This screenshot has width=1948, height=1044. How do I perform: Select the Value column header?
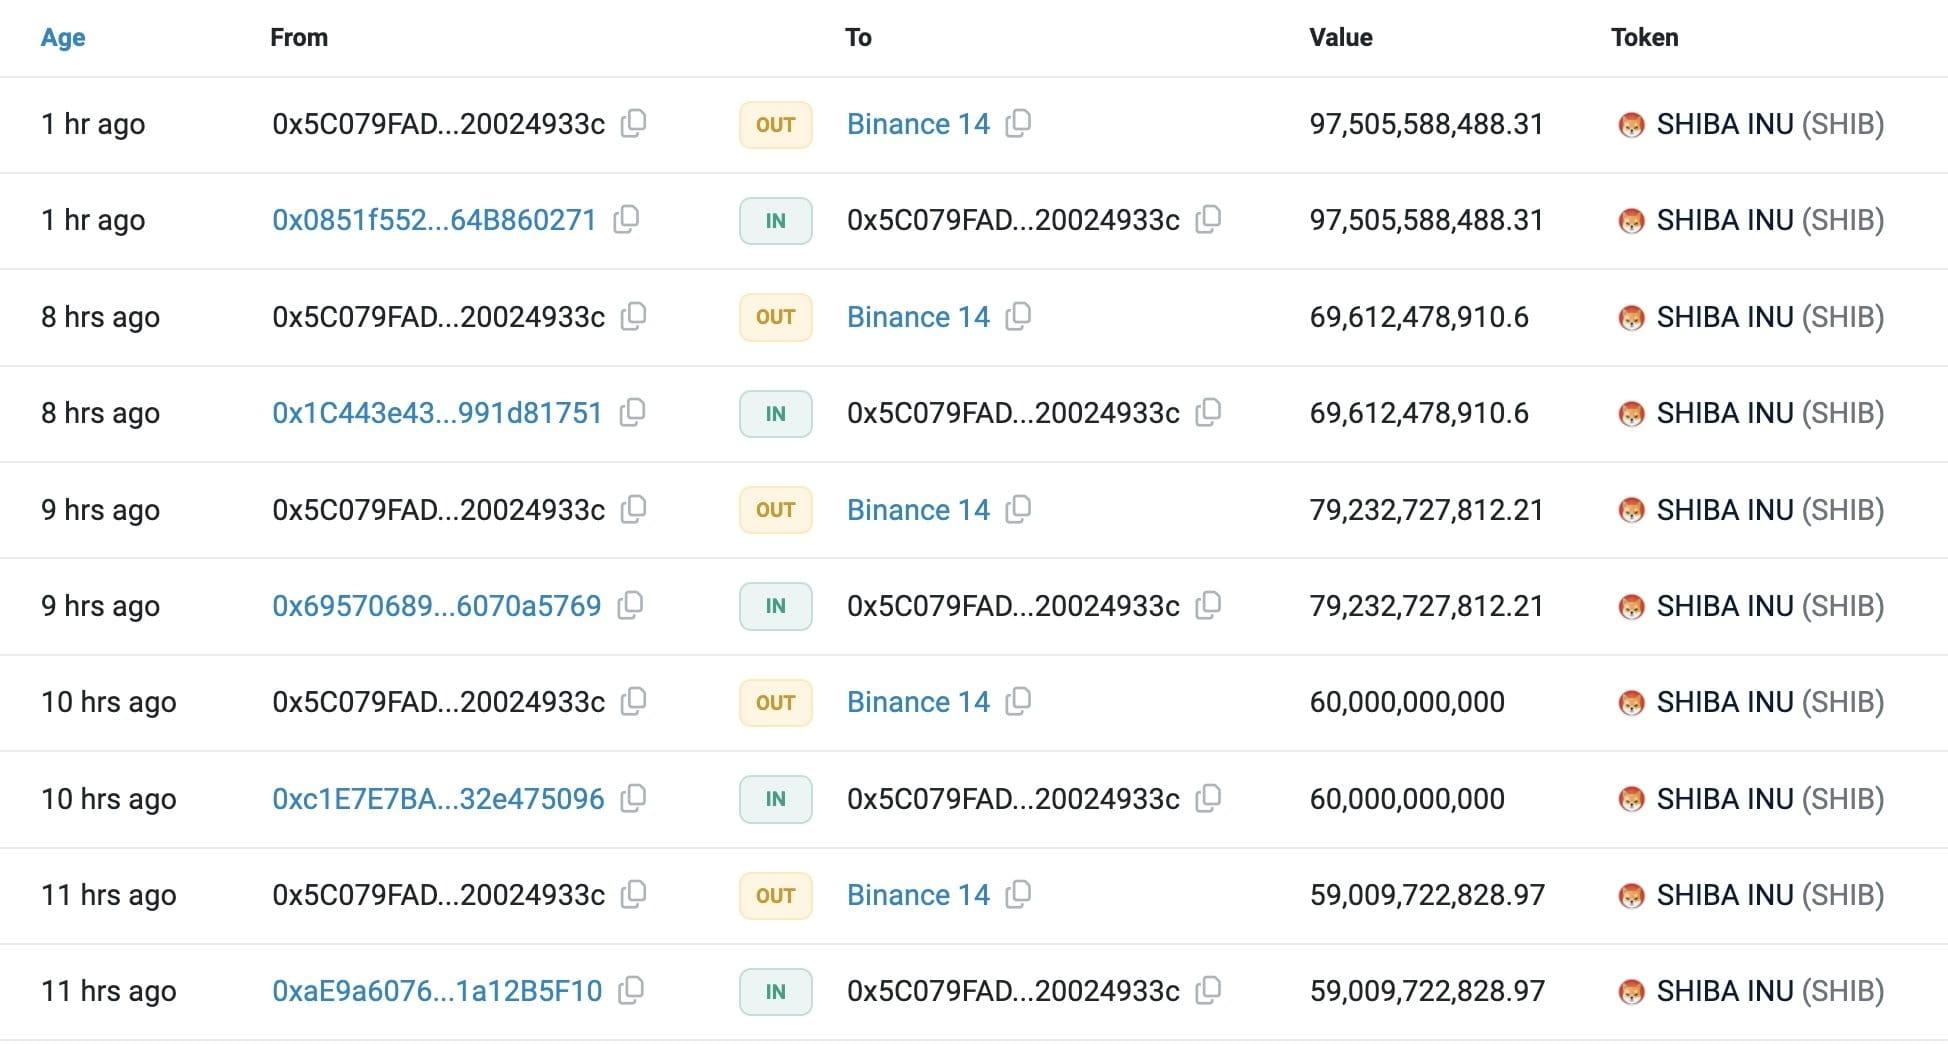point(1341,38)
